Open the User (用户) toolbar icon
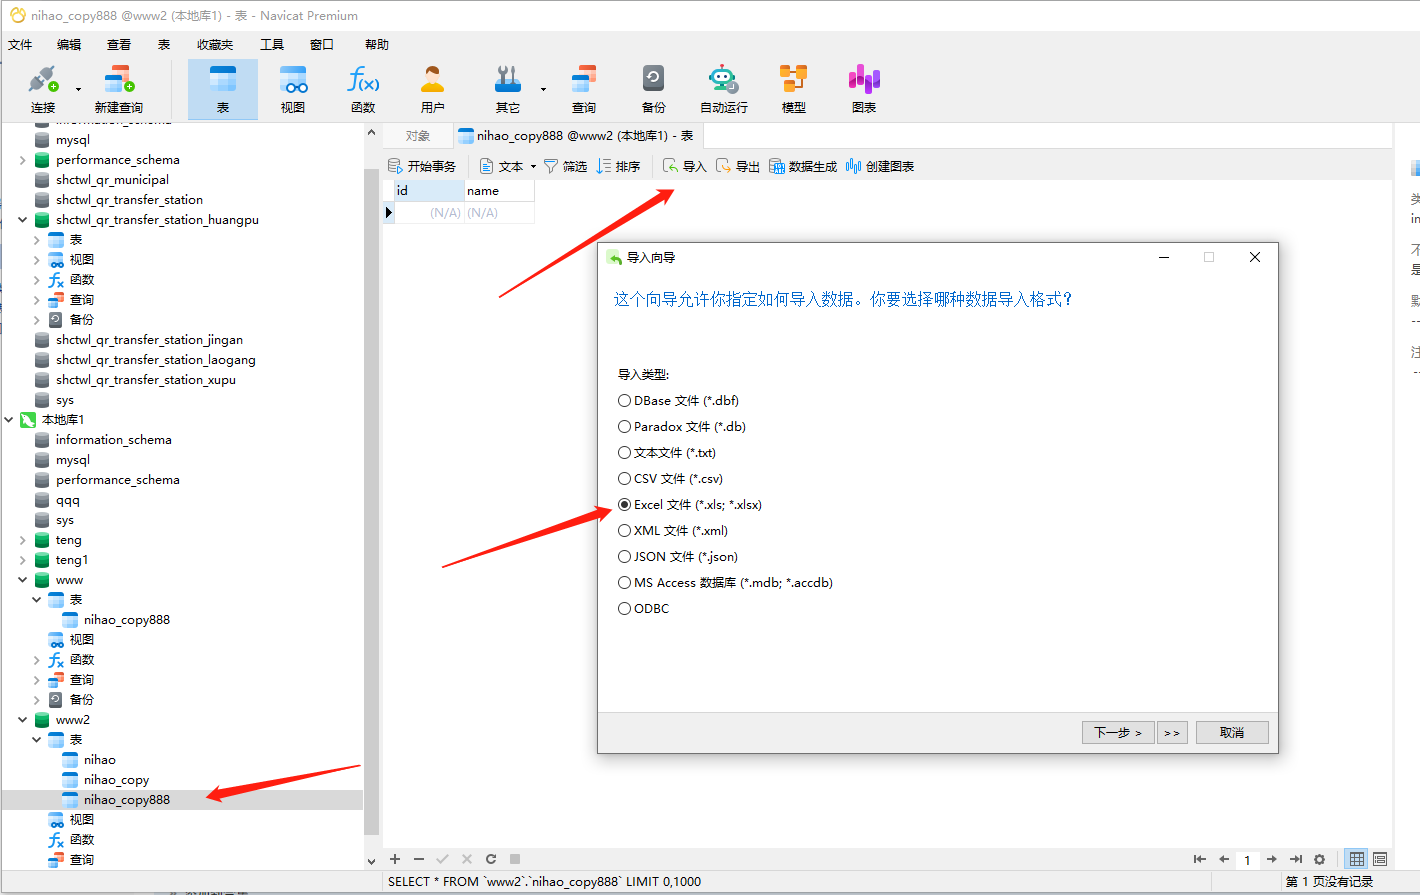Screen dimensions: 1420x895 click(x=433, y=89)
